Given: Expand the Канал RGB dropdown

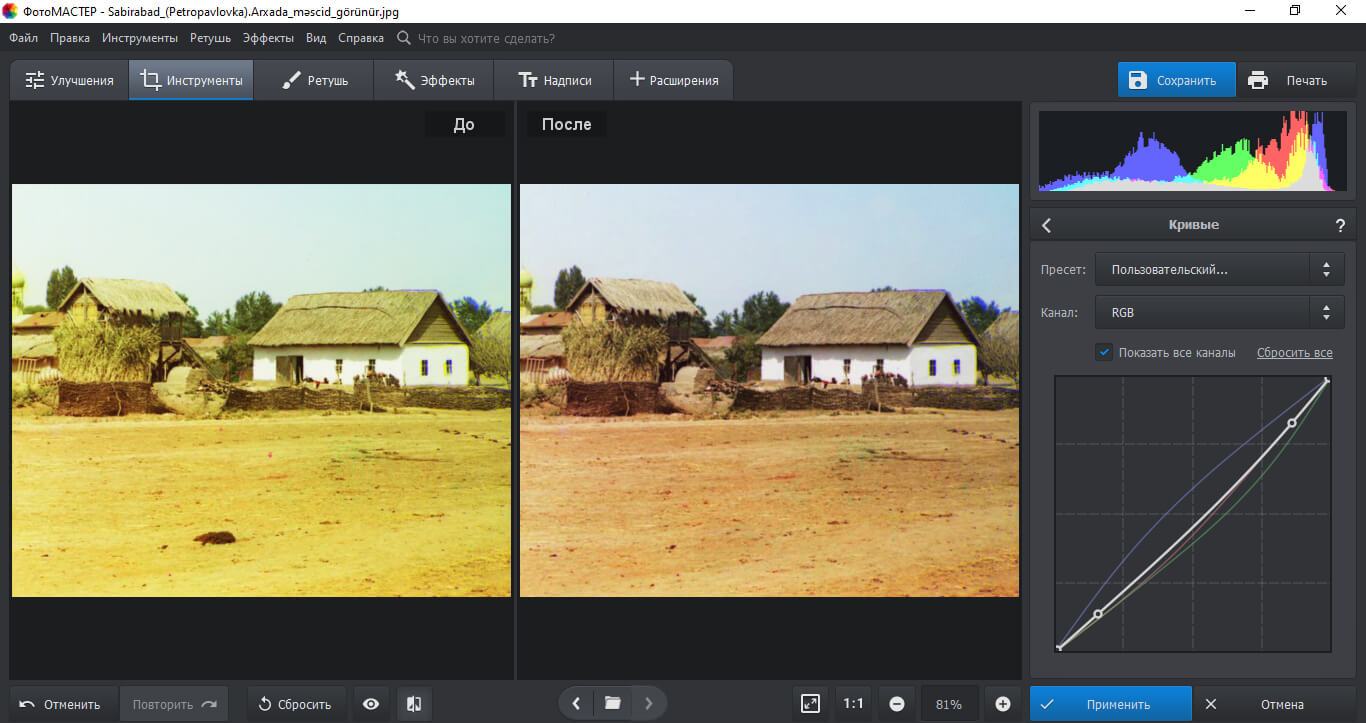Looking at the screenshot, I should click(x=1219, y=312).
